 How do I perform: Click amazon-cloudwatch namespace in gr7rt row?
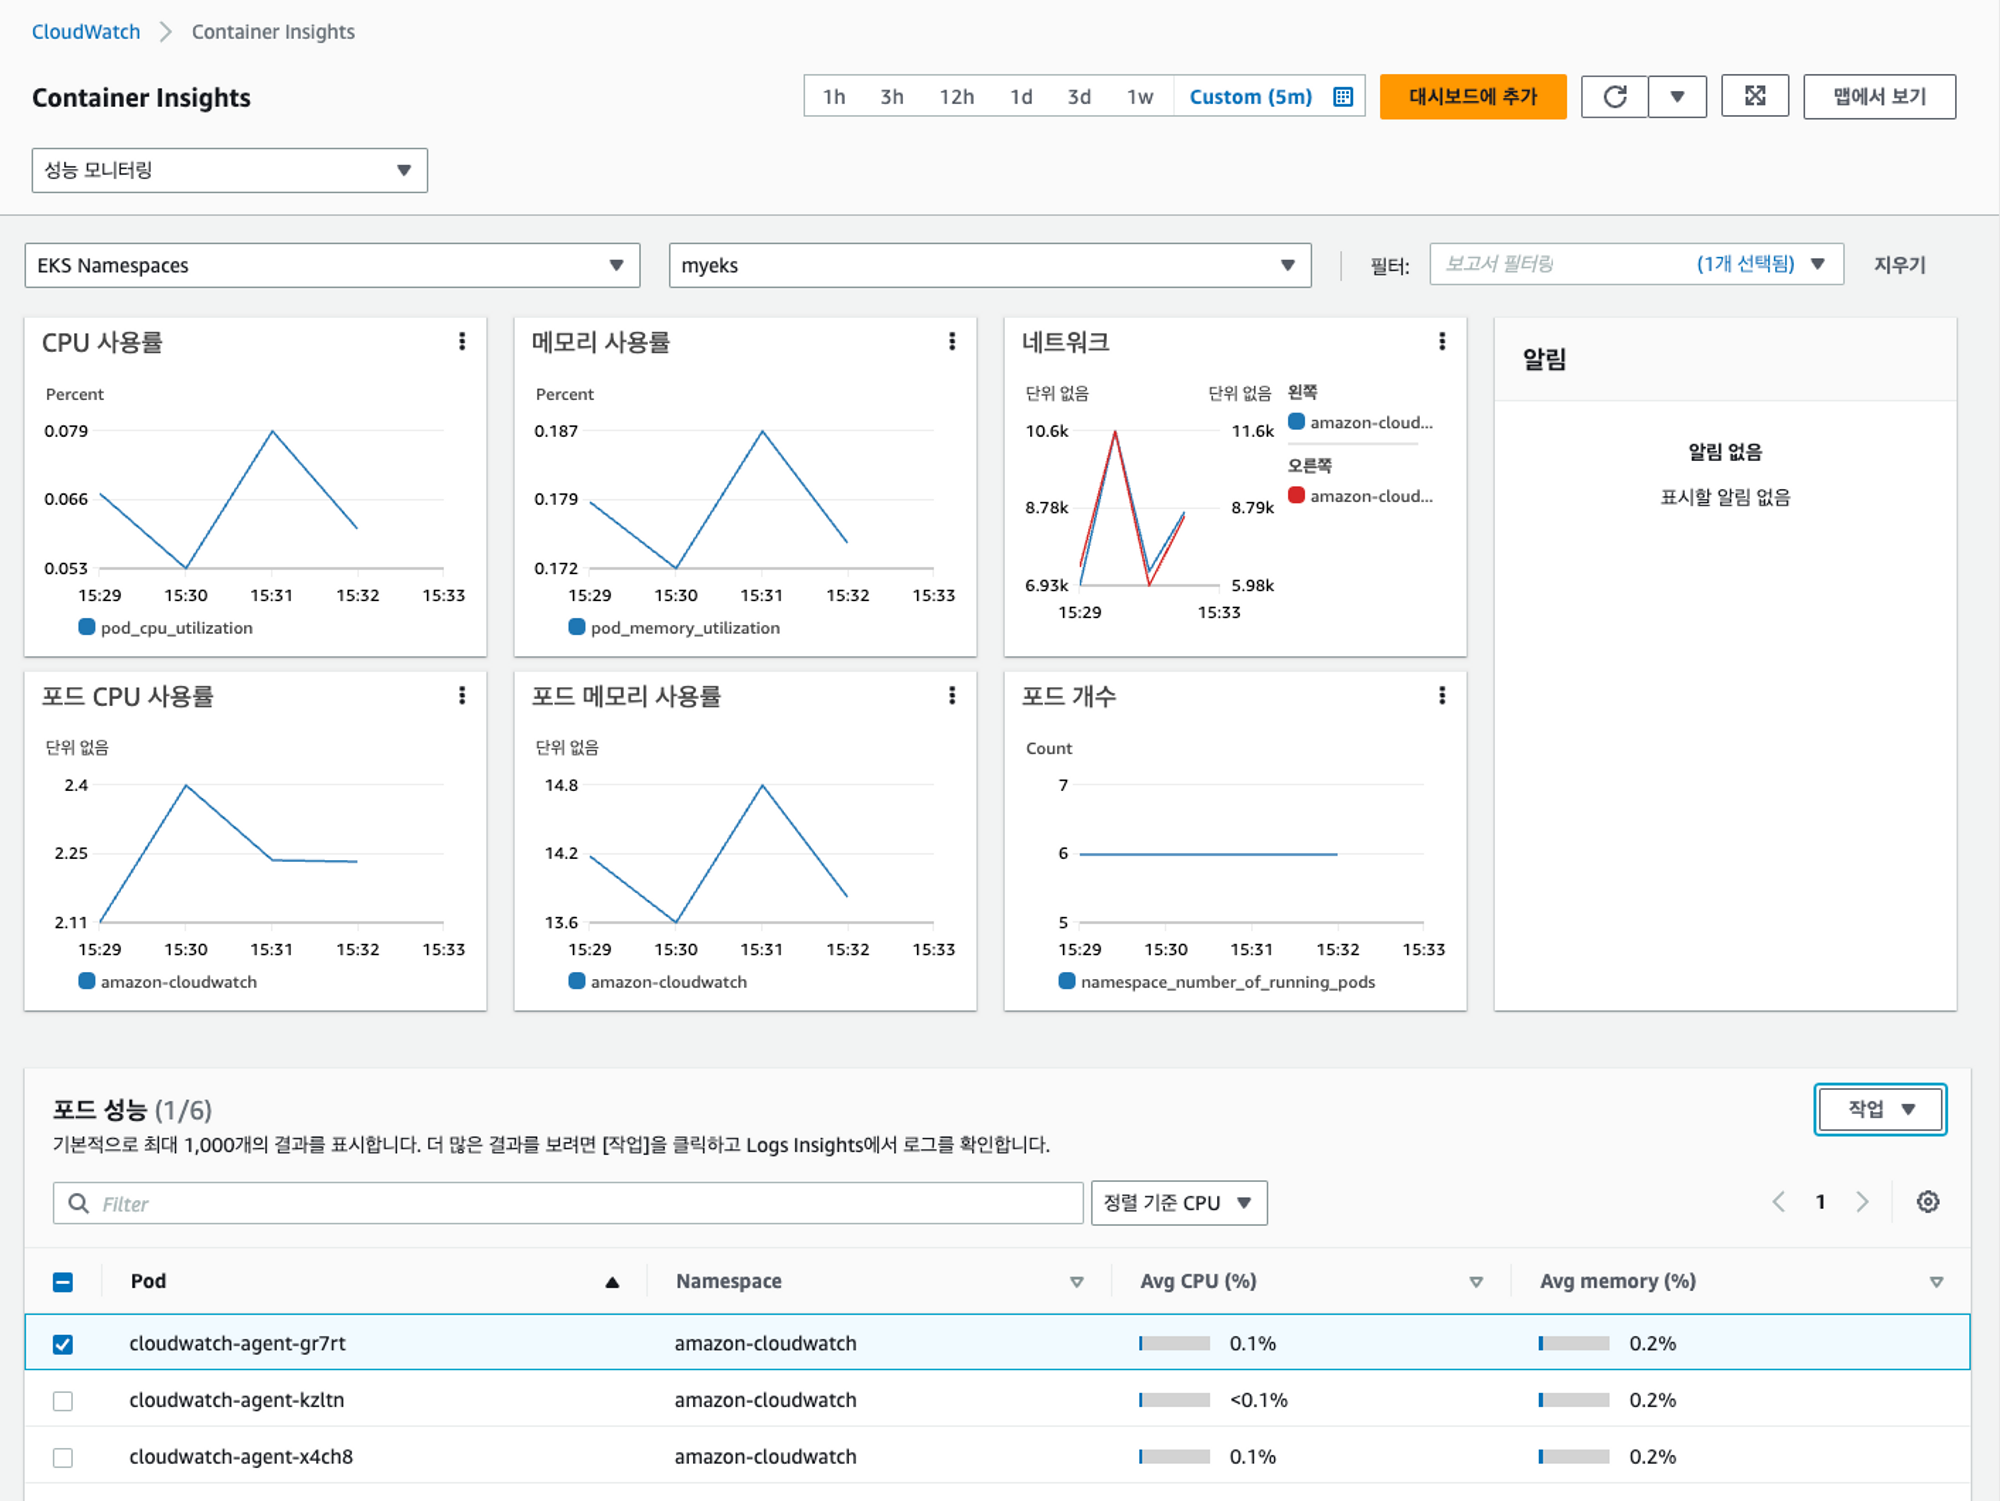765,1343
